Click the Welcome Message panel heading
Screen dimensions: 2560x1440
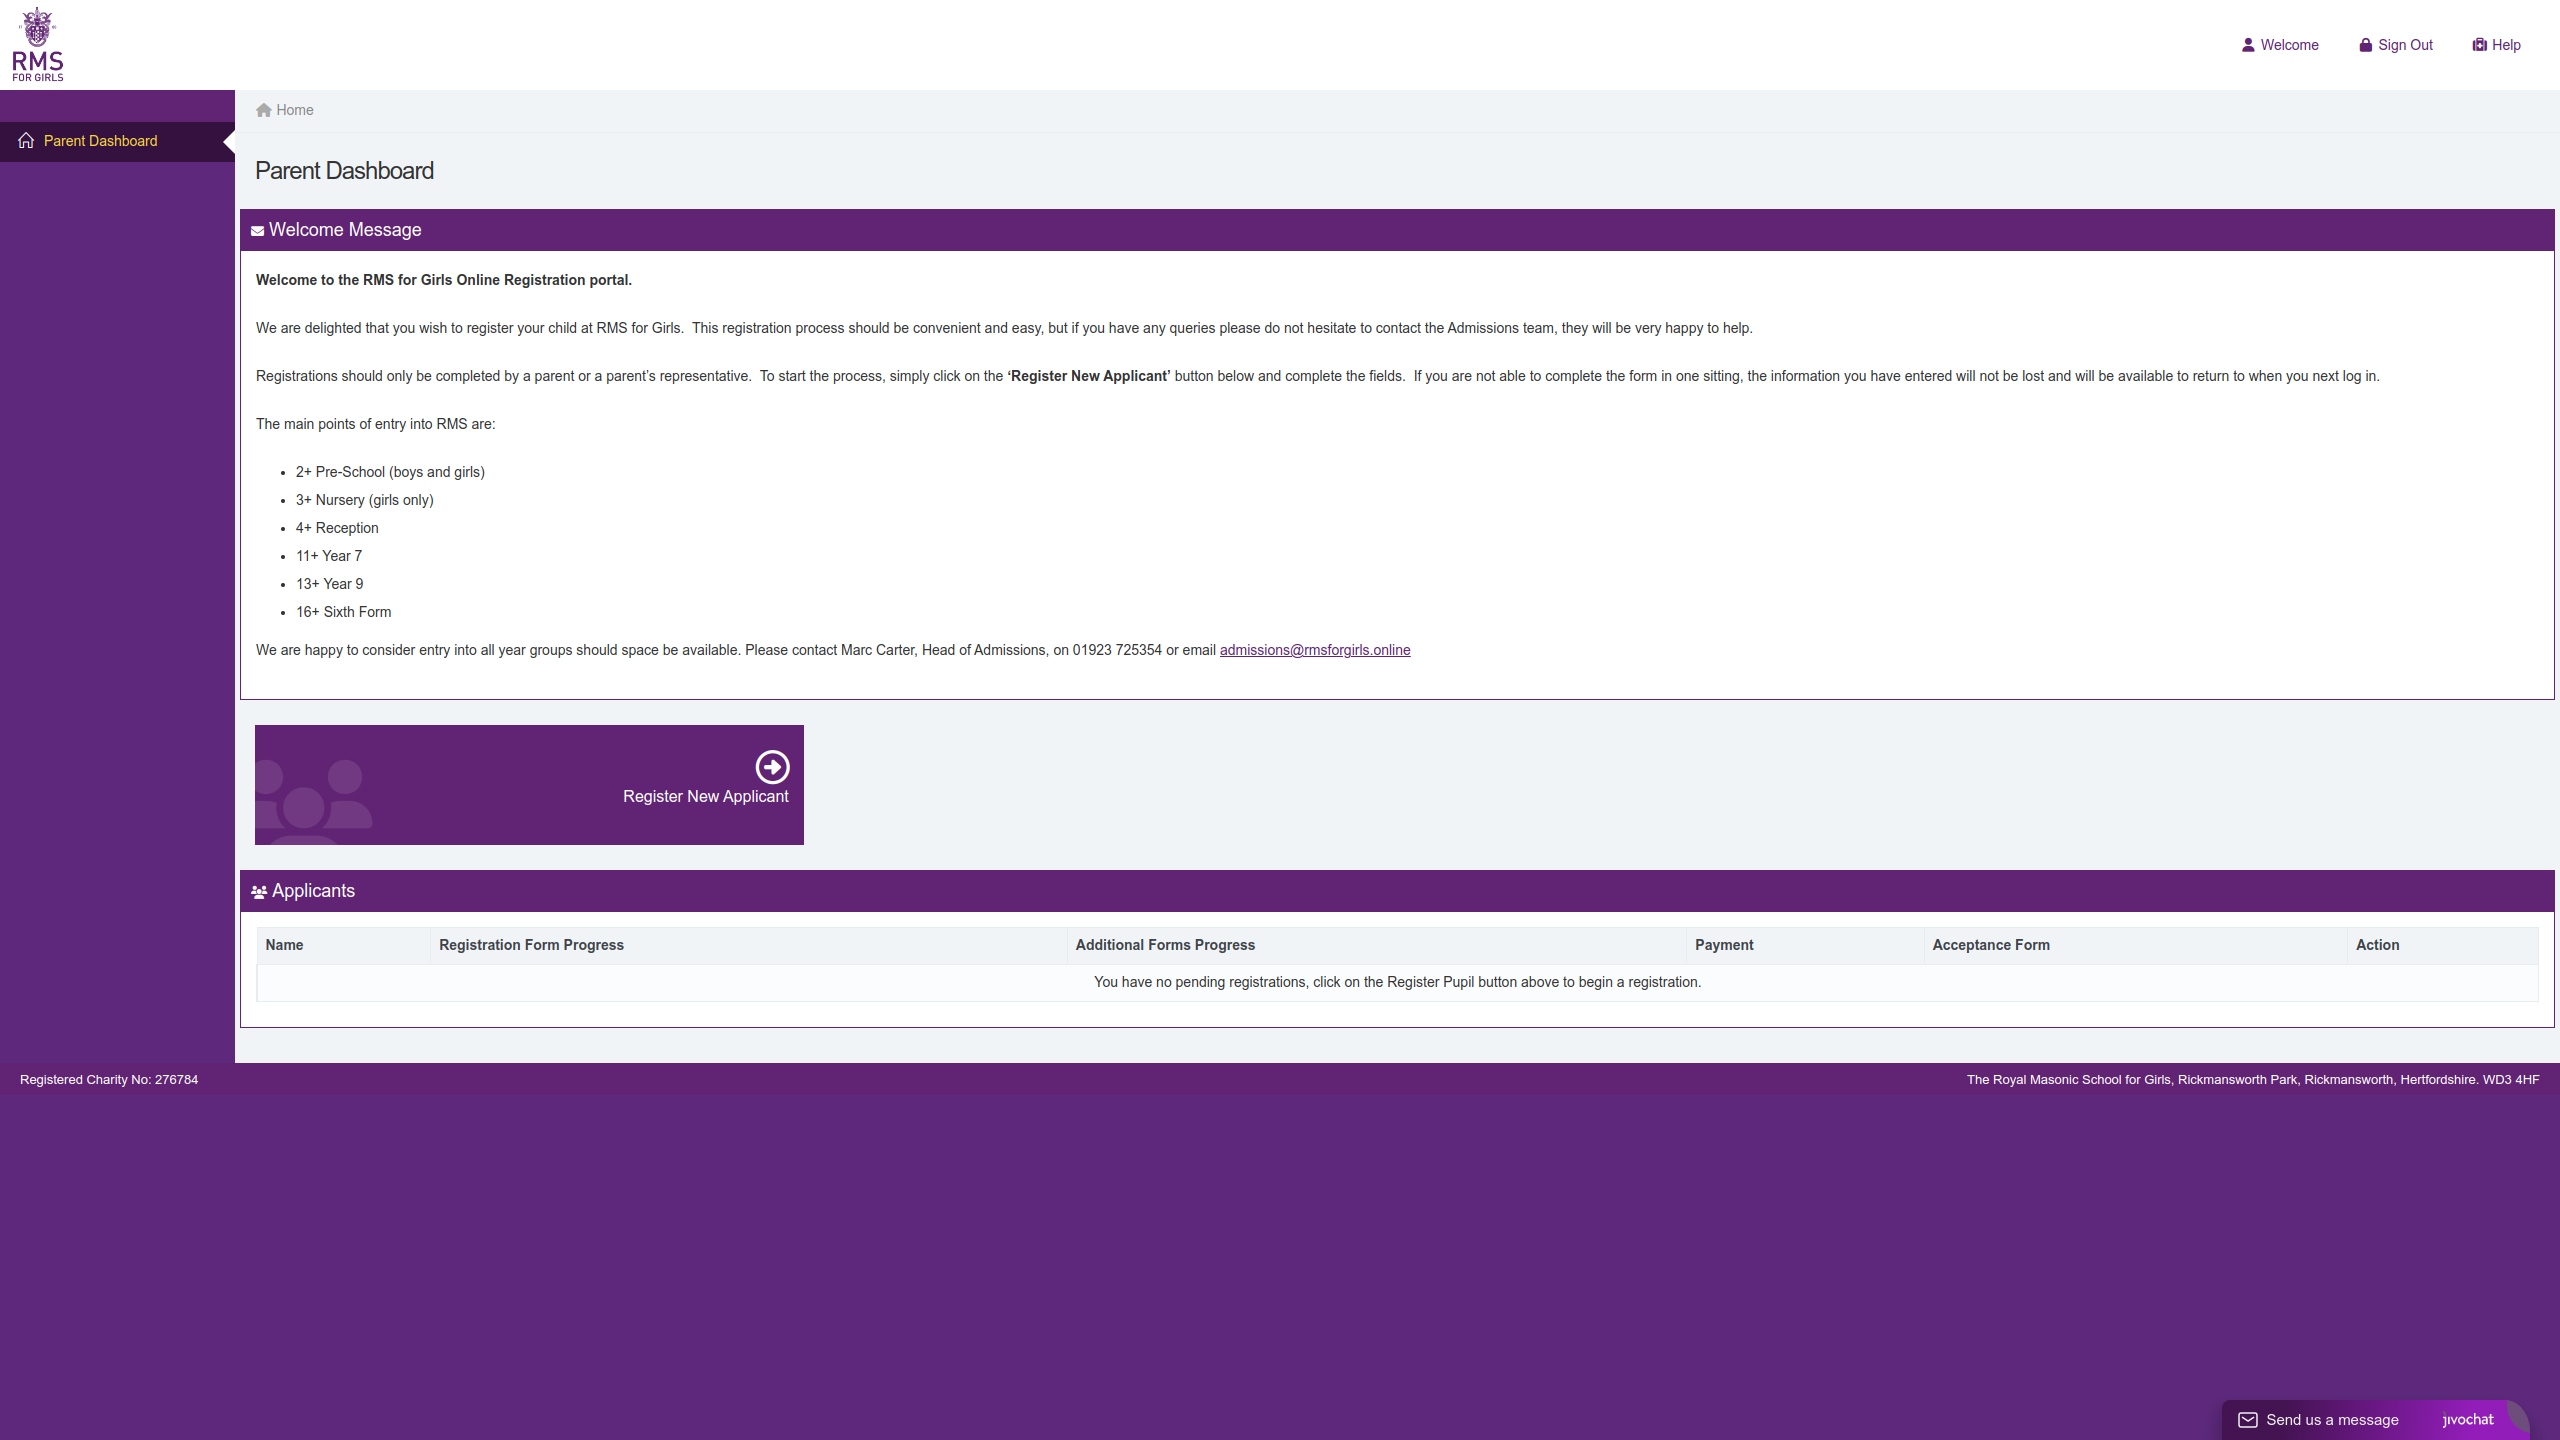pos(345,230)
